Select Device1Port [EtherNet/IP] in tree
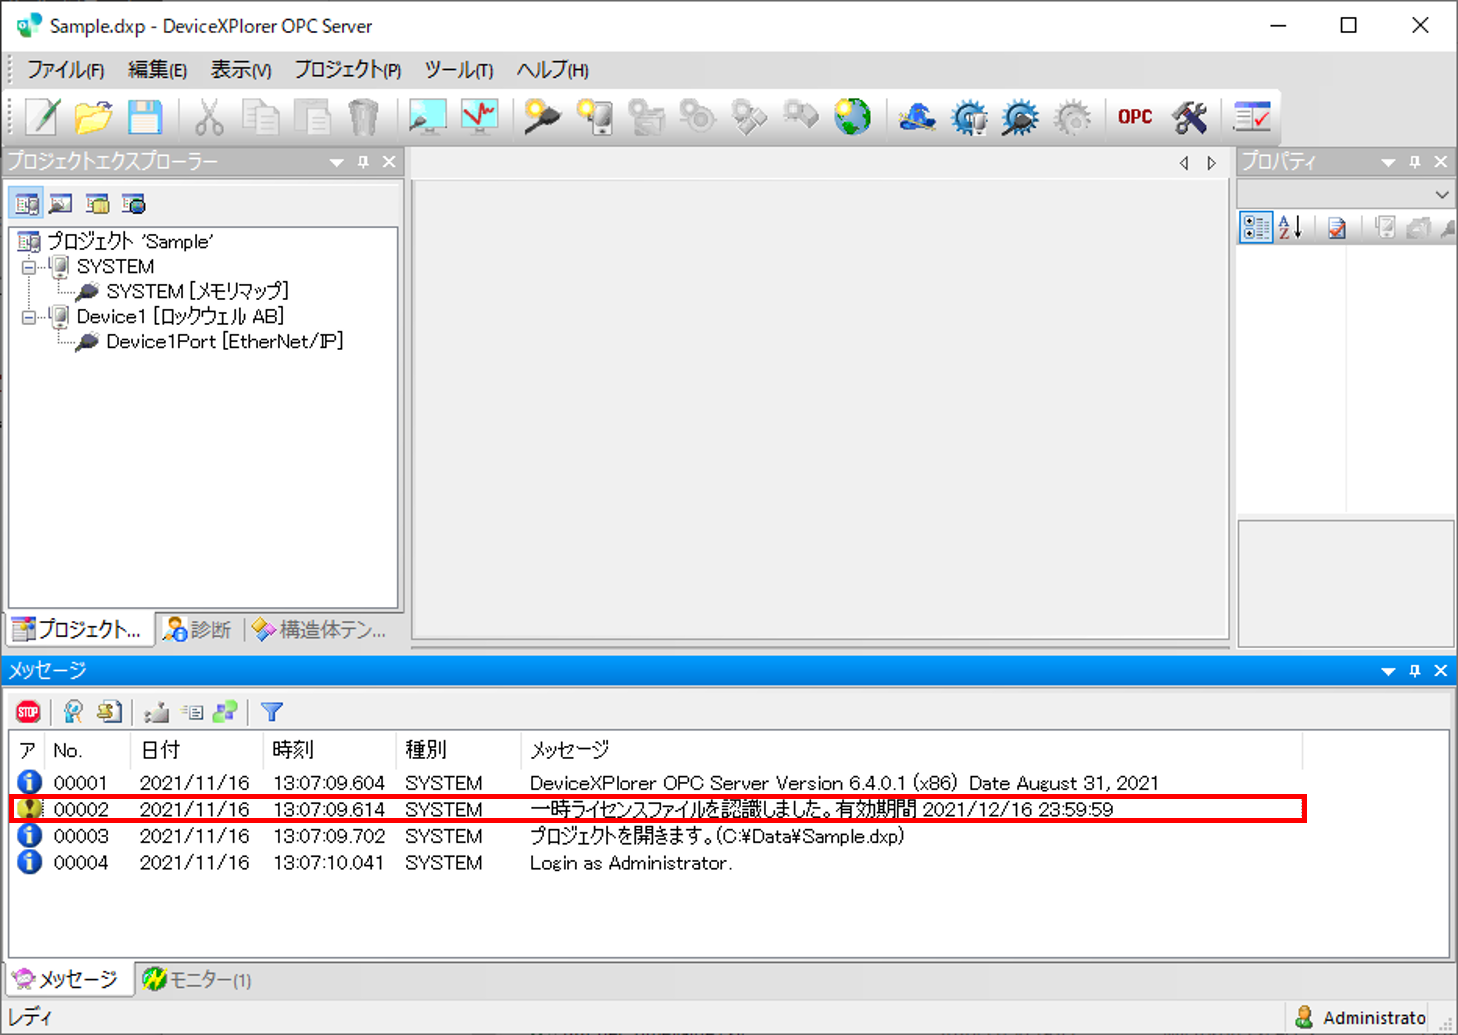 tap(224, 342)
